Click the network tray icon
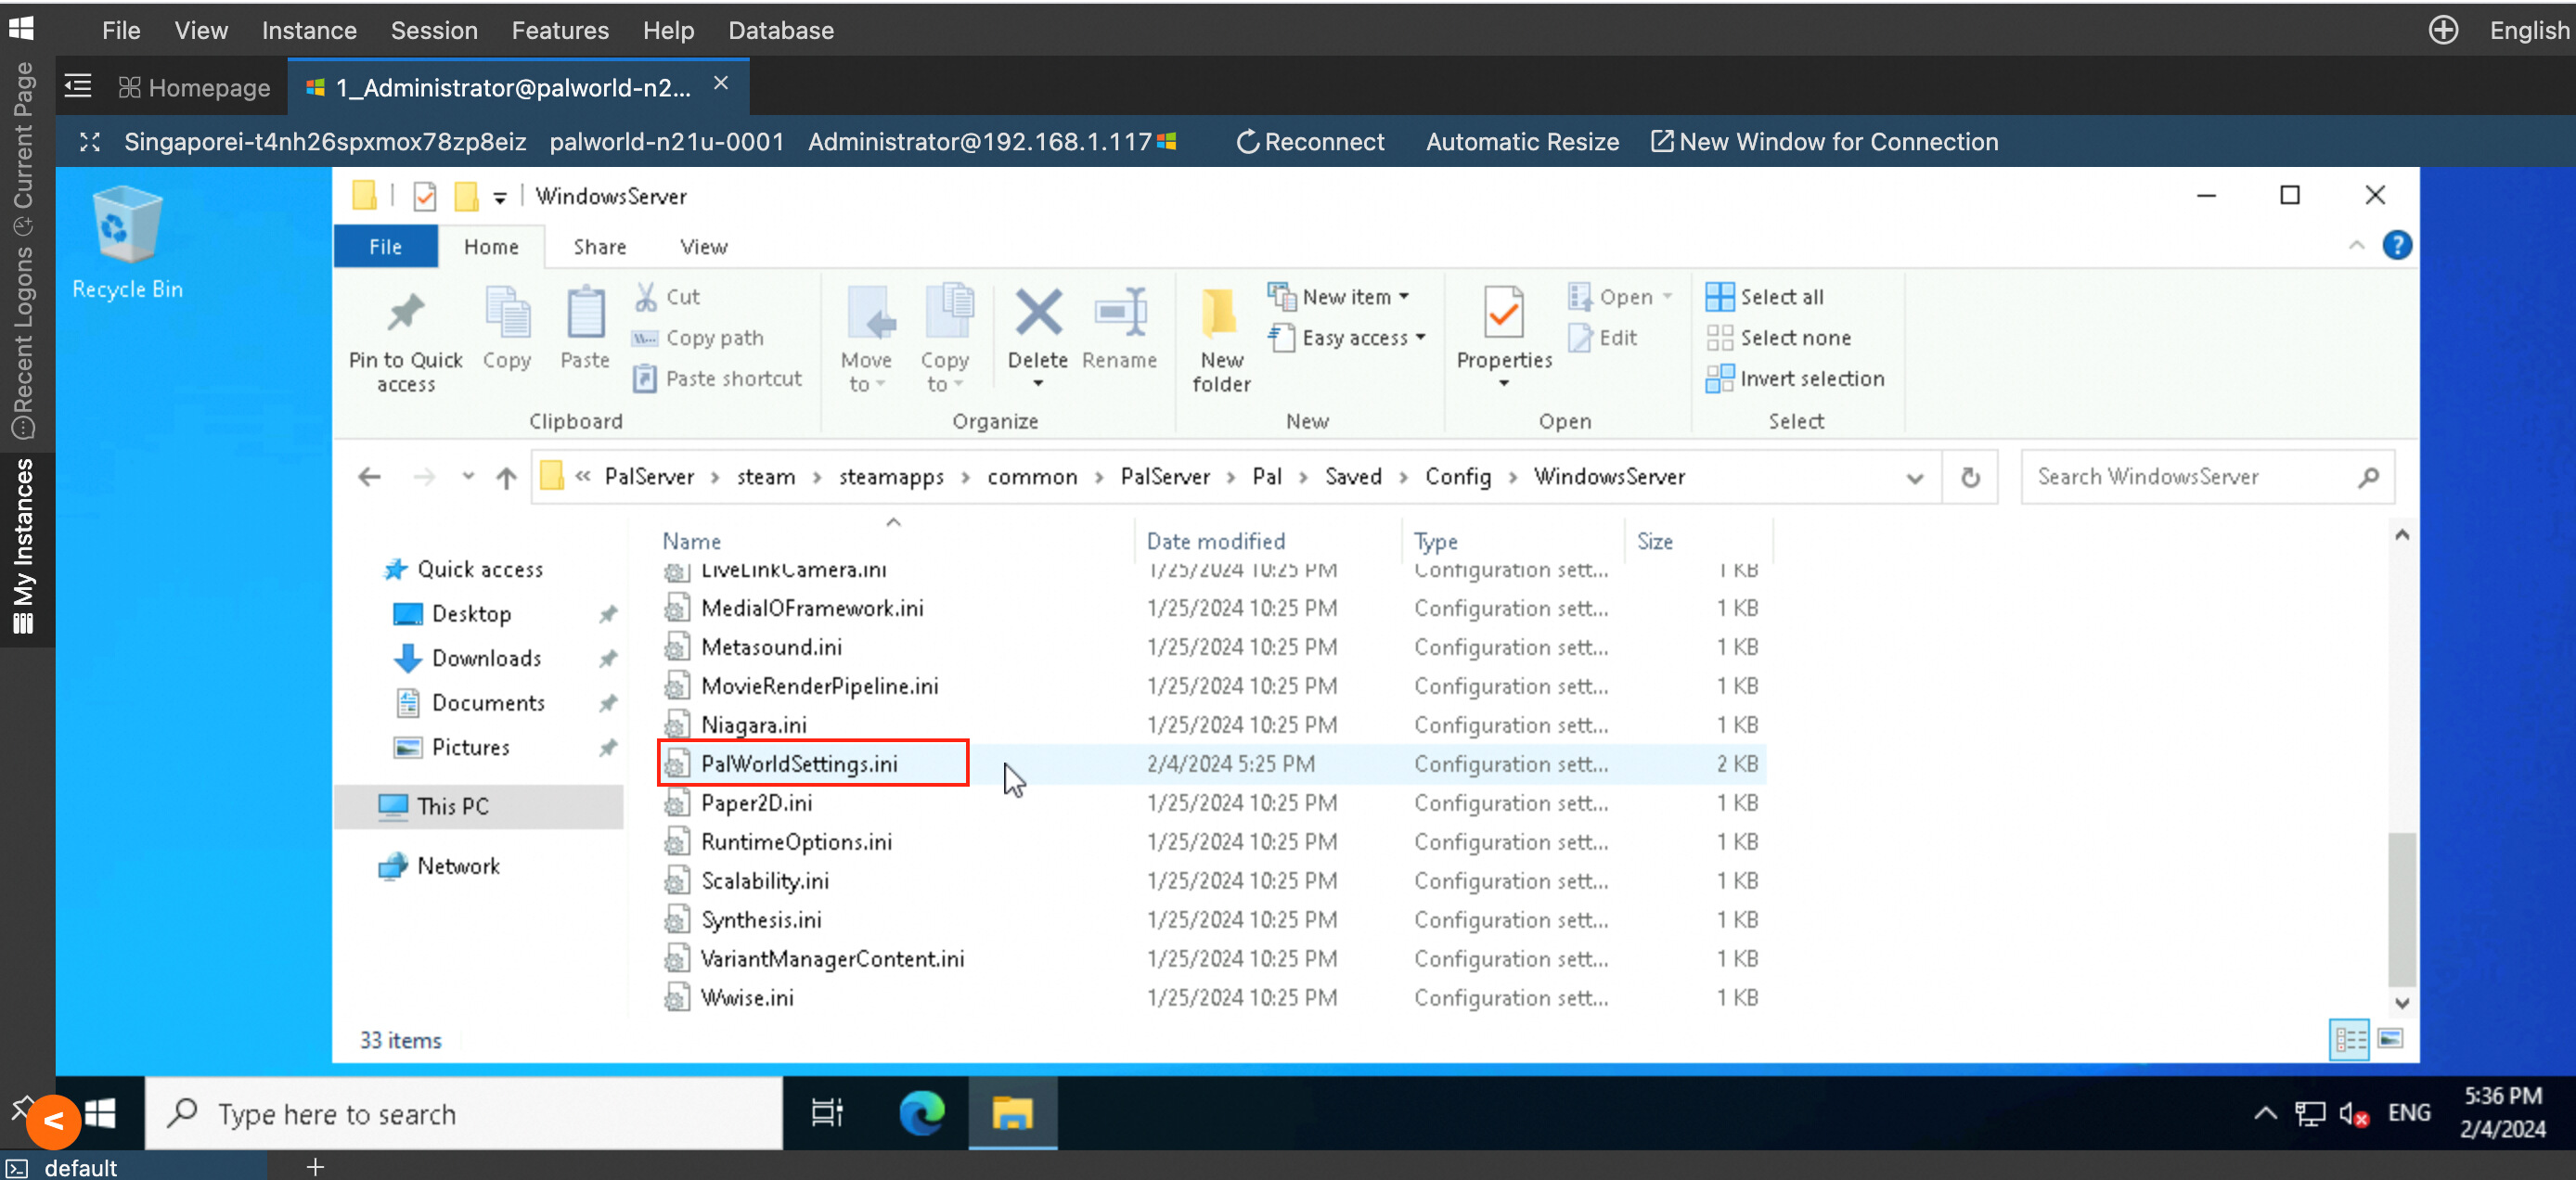Viewport: 2576px width, 1180px height. (x=2310, y=1114)
